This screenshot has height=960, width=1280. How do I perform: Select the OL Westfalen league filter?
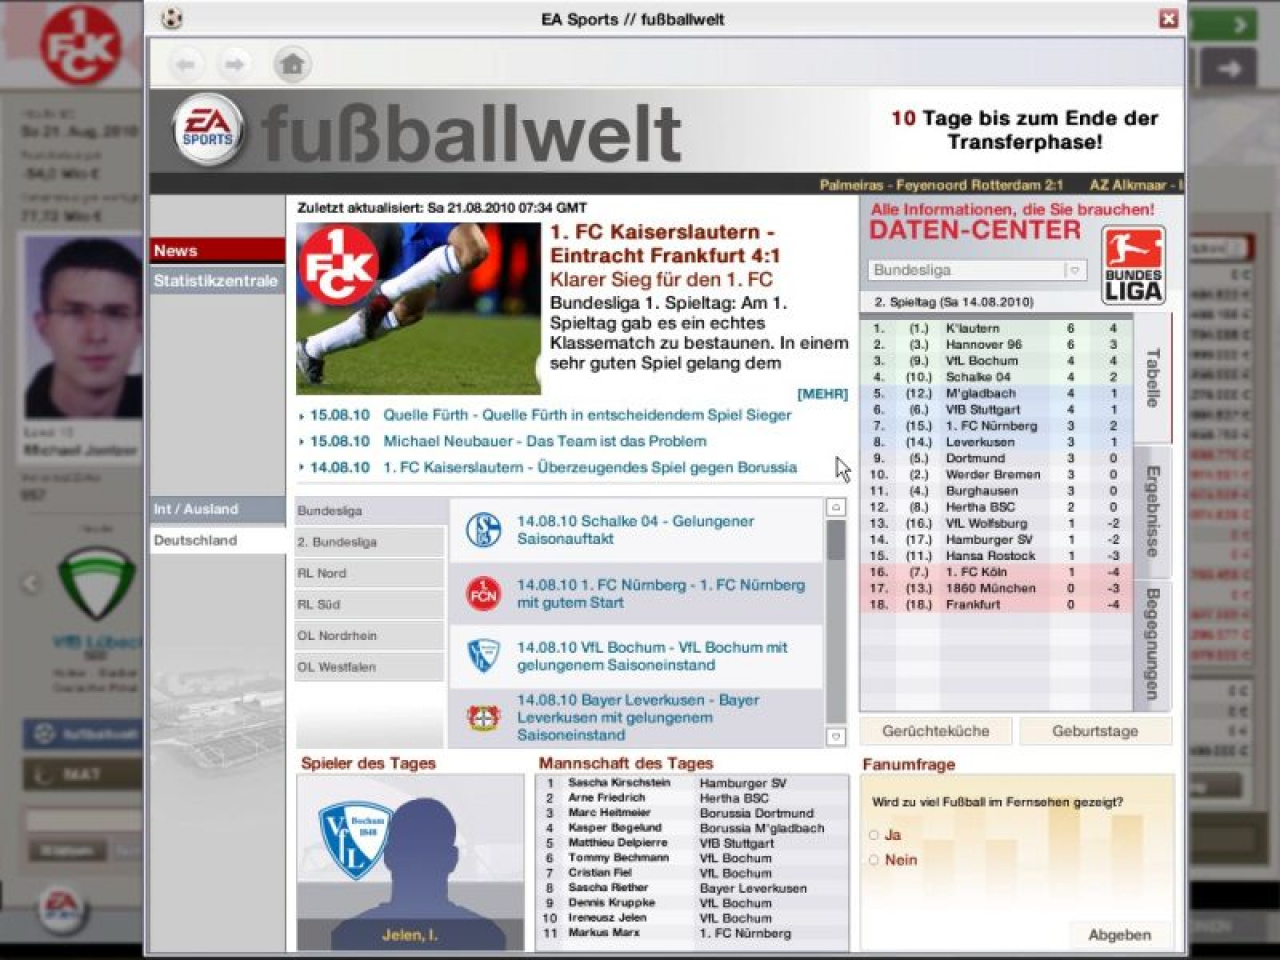pyautogui.click(x=369, y=667)
